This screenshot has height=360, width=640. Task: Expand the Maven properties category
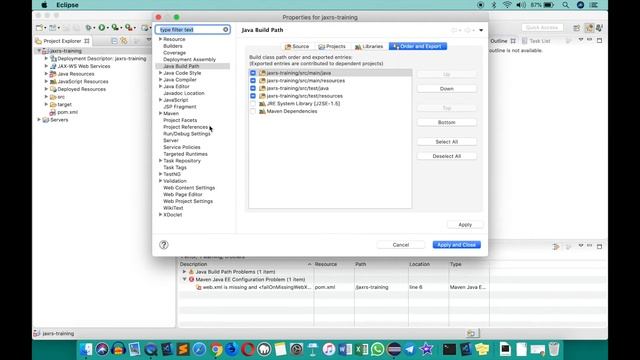(x=160, y=113)
